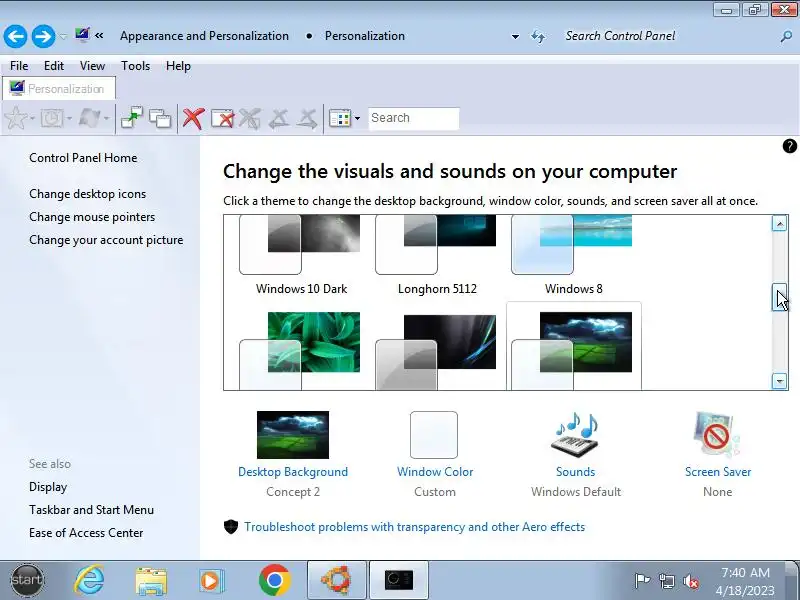Screen dimensions: 800x600
Task: Go back with the blue back arrow
Action: (15, 36)
